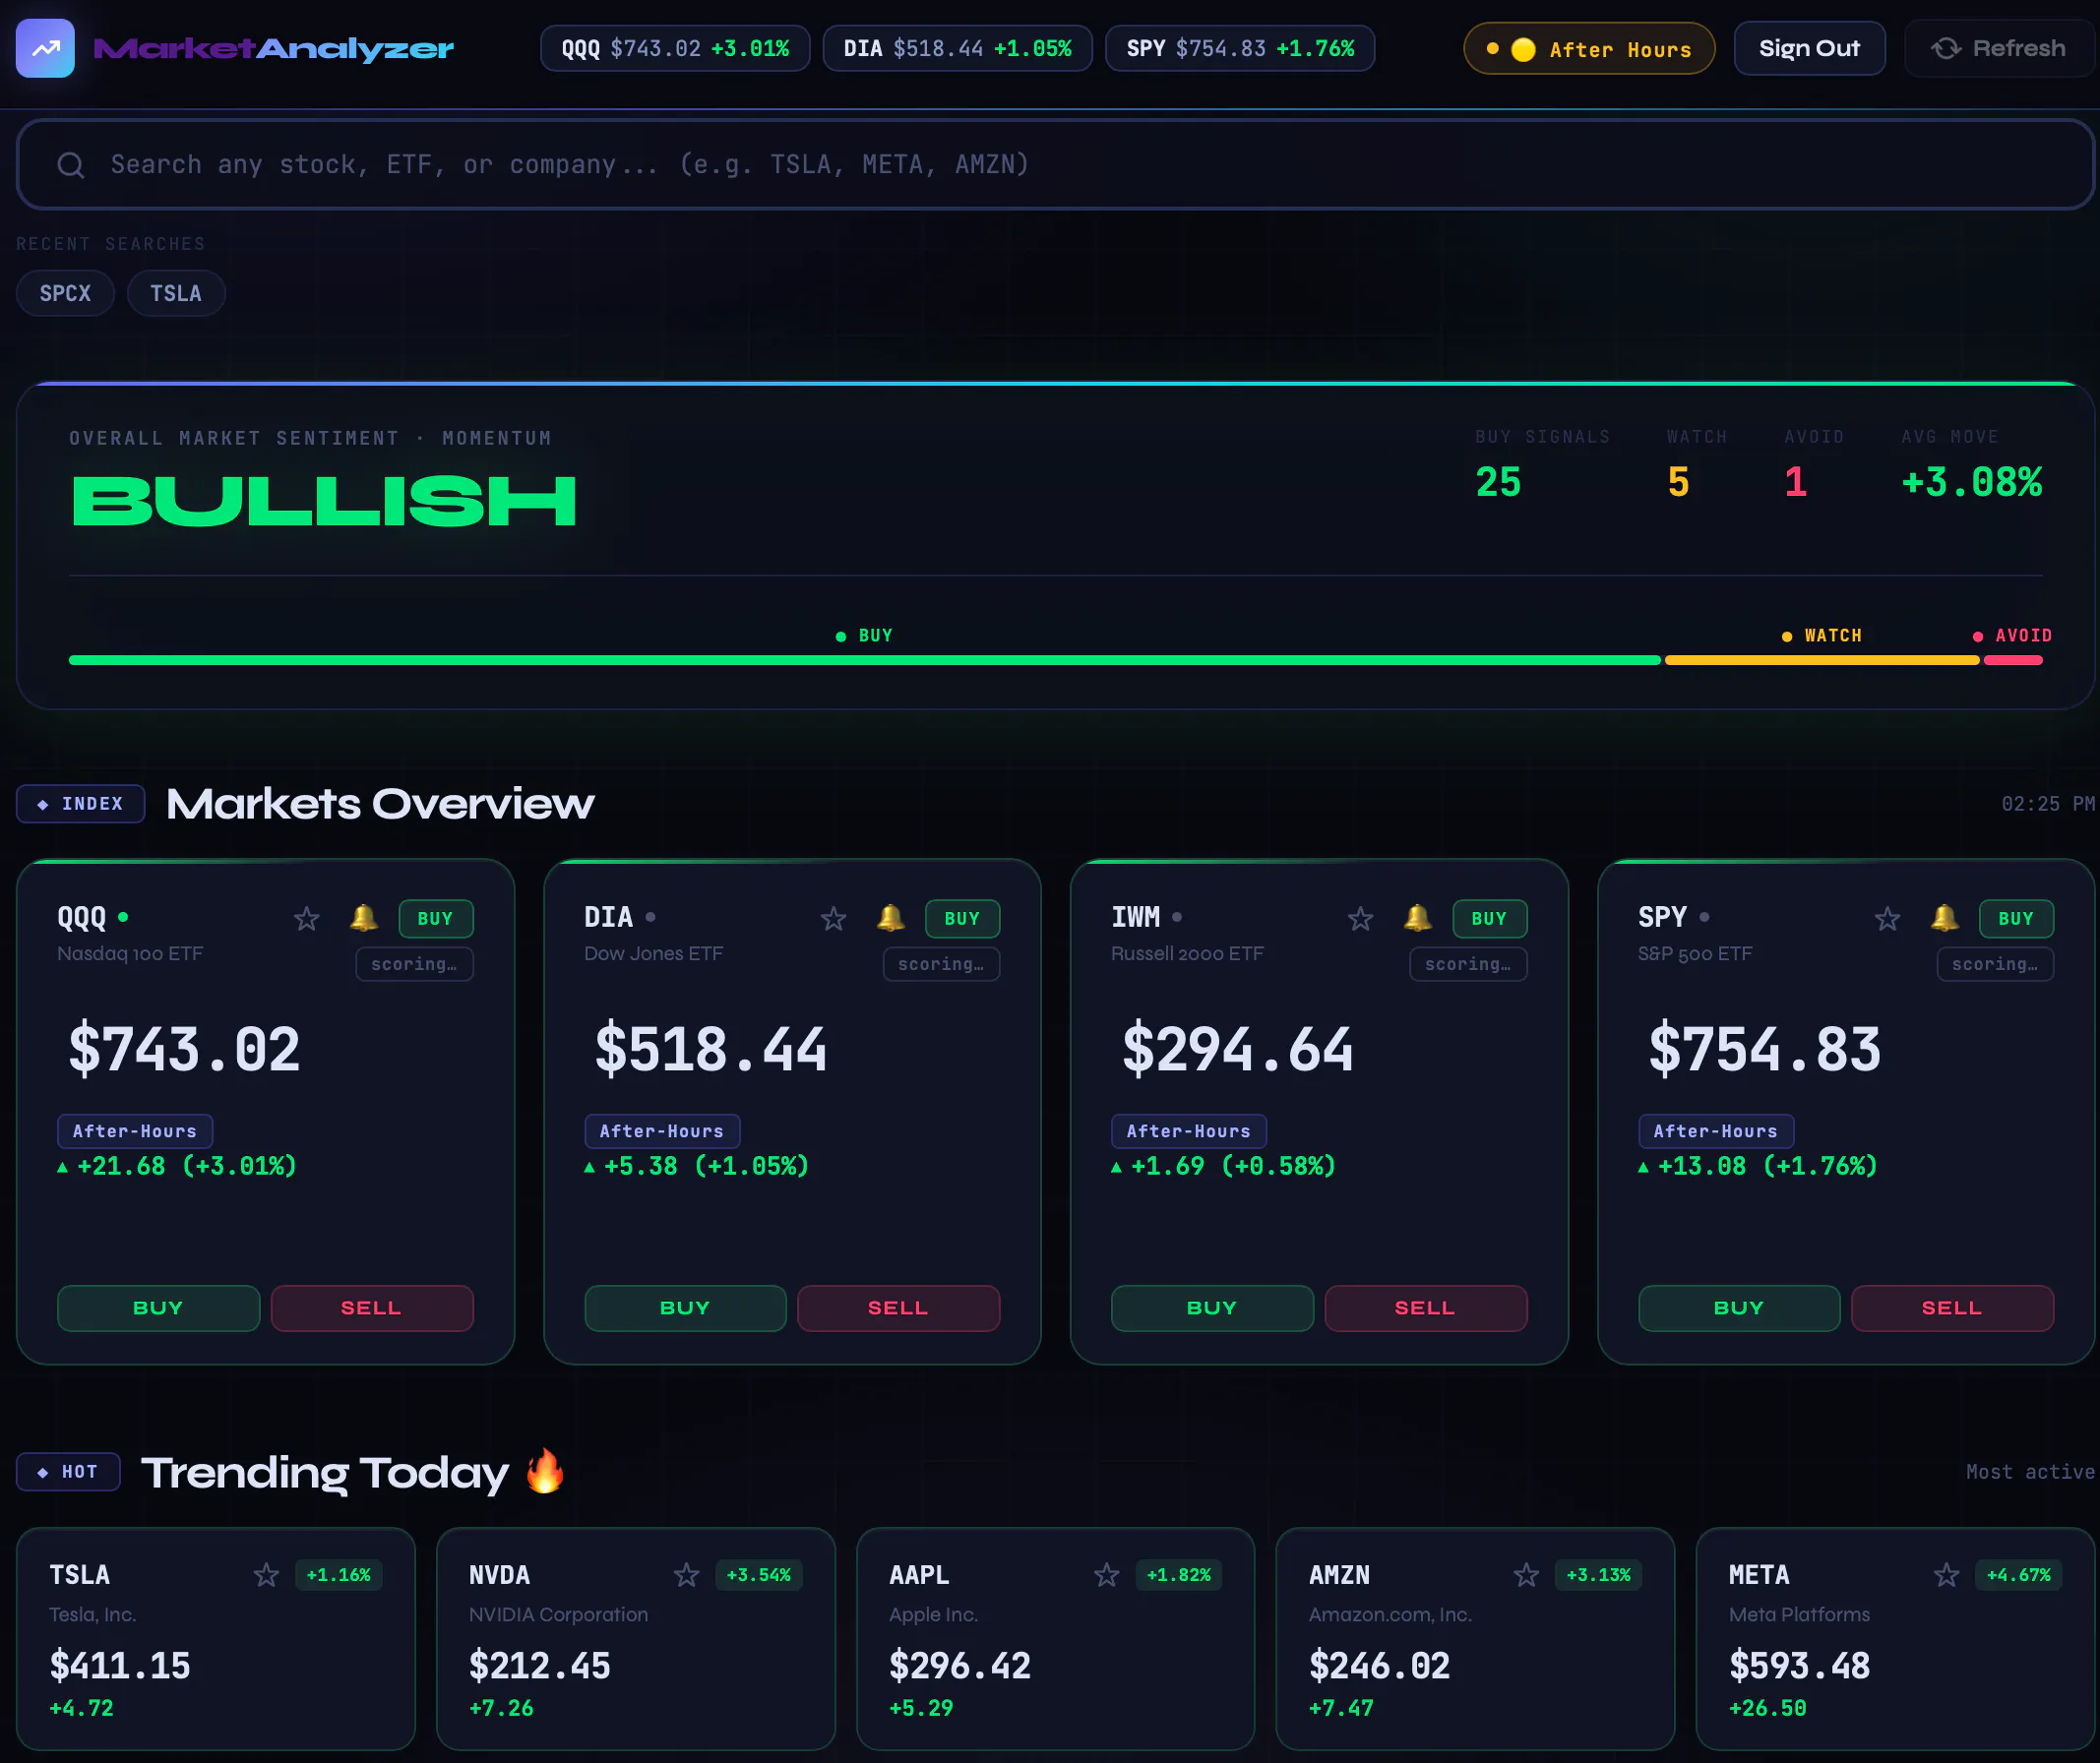2100x1763 pixels.
Task: Focus the stock search input field
Action: click(x=1055, y=165)
